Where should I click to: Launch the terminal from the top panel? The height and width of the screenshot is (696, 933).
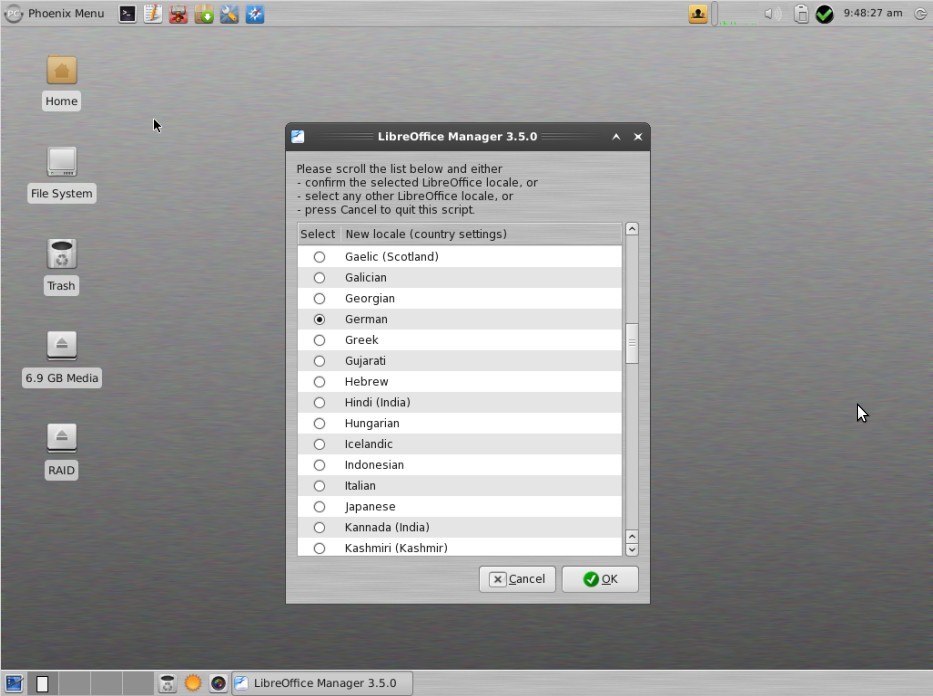pyautogui.click(x=127, y=14)
